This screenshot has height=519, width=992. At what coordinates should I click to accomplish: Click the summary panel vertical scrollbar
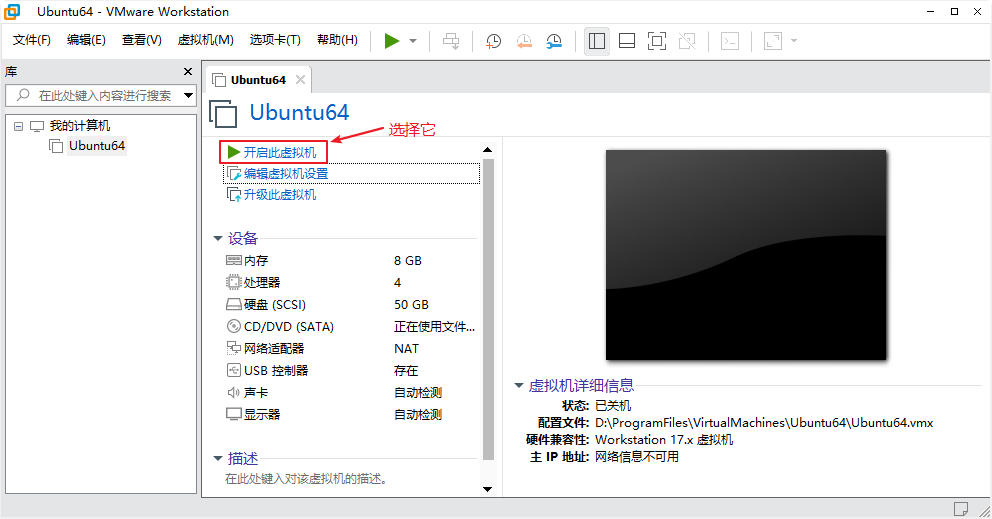click(488, 309)
